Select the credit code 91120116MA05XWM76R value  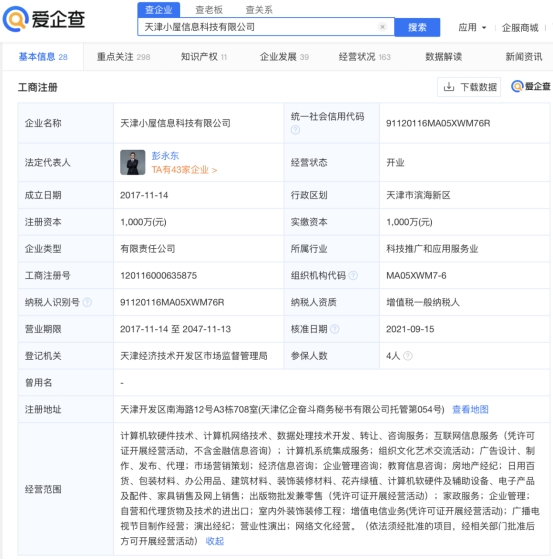click(x=438, y=123)
